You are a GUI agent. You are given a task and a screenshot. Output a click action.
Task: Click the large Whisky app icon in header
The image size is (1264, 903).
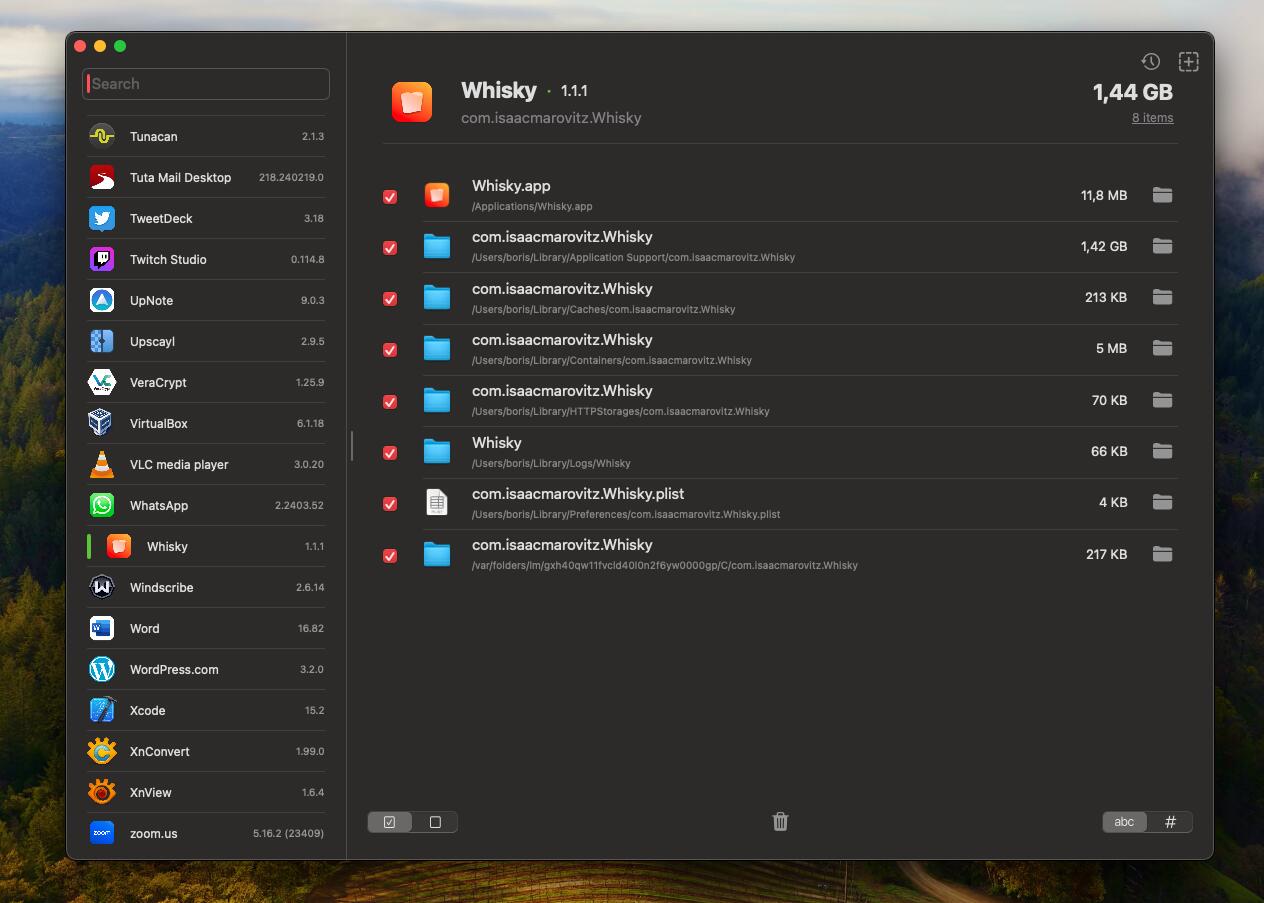(412, 102)
